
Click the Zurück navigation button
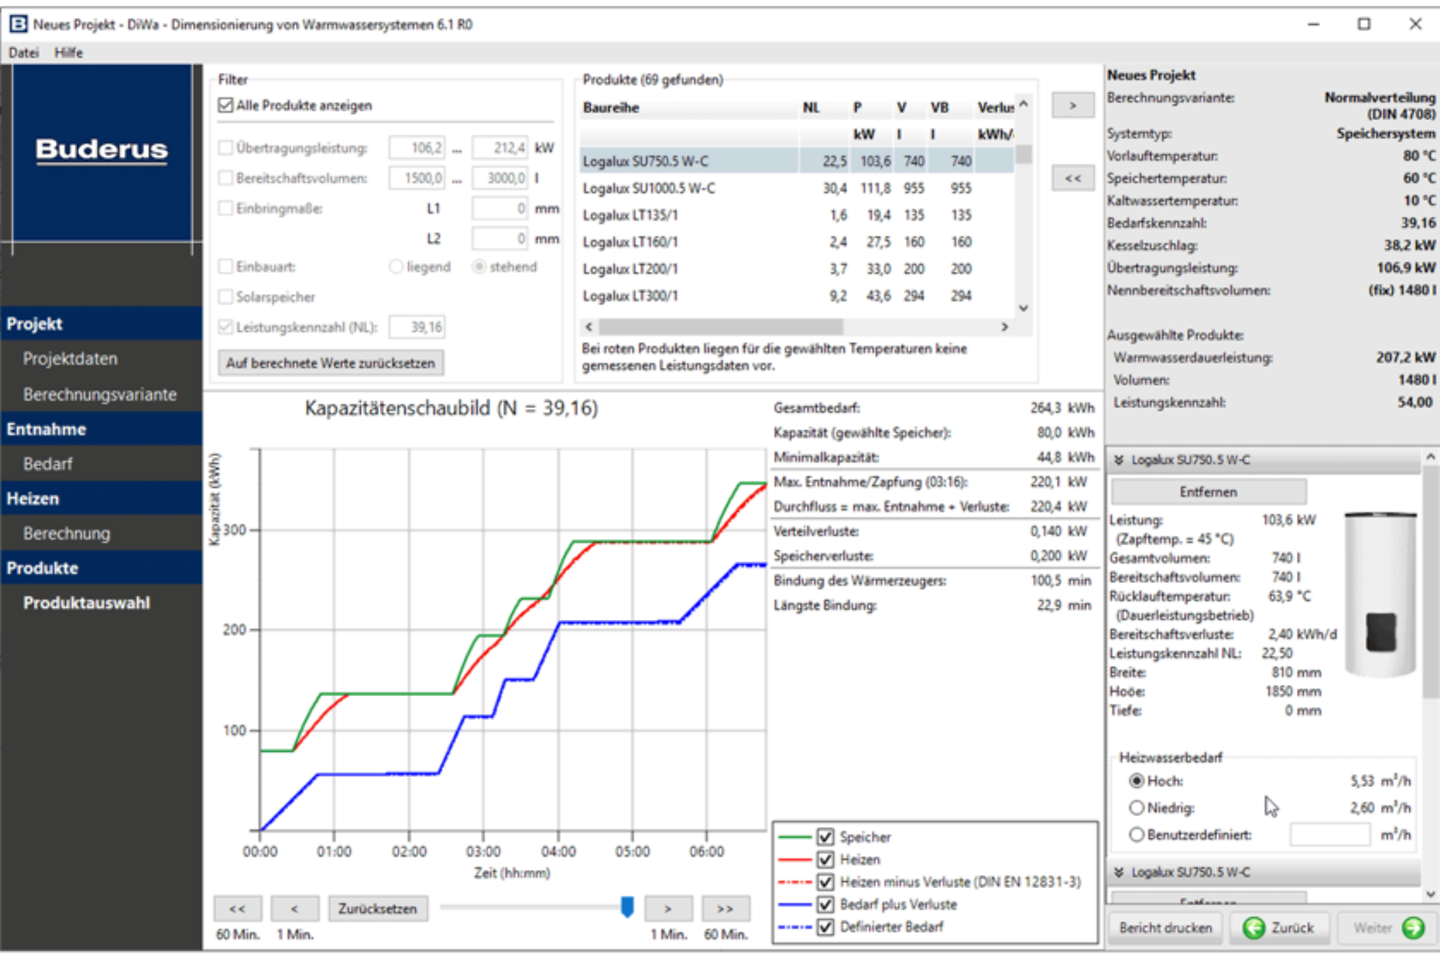pyautogui.click(x=1280, y=928)
